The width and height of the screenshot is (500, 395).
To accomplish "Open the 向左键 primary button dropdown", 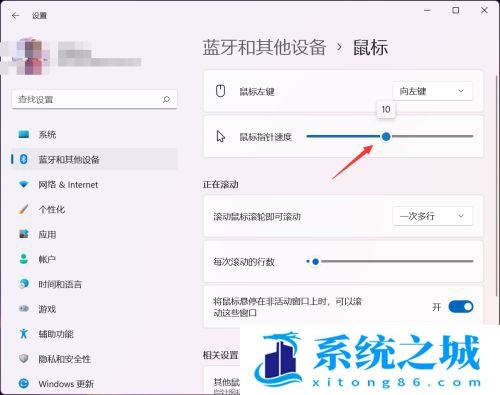I will (x=432, y=91).
